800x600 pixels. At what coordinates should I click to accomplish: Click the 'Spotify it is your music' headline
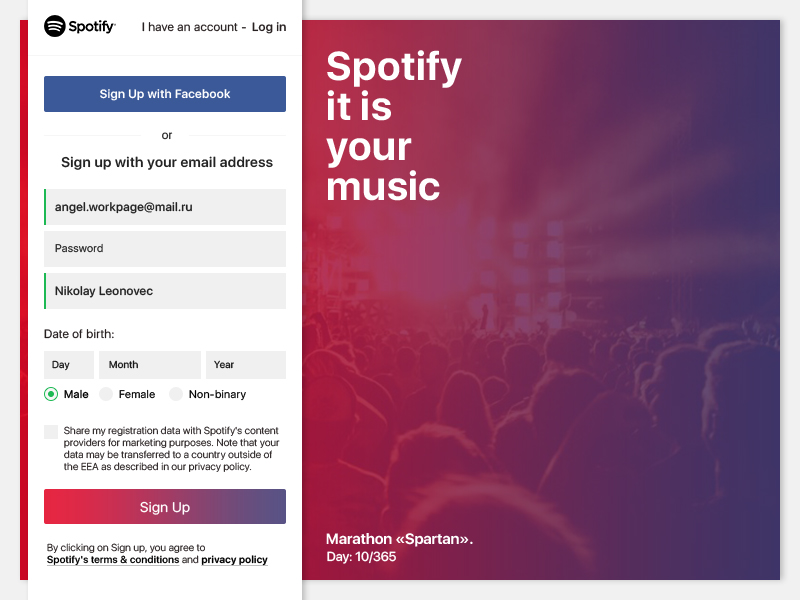pos(393,126)
